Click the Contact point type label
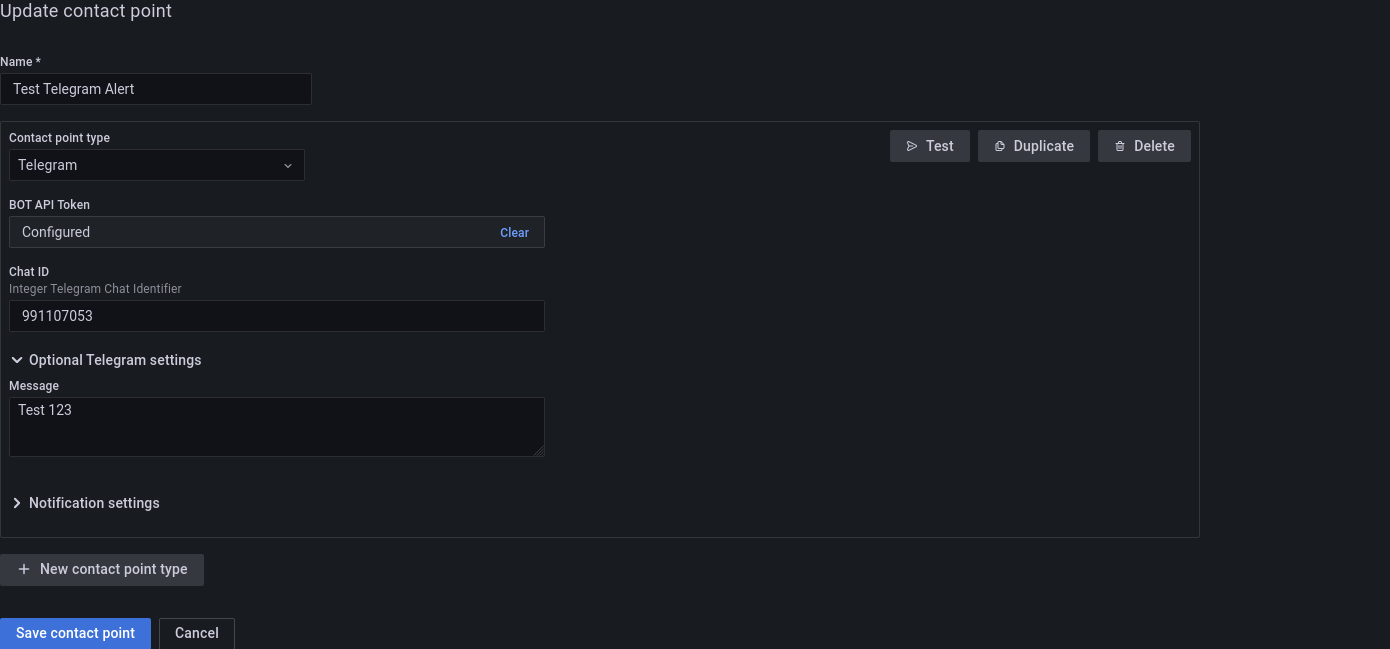The image size is (1390, 649). point(59,138)
